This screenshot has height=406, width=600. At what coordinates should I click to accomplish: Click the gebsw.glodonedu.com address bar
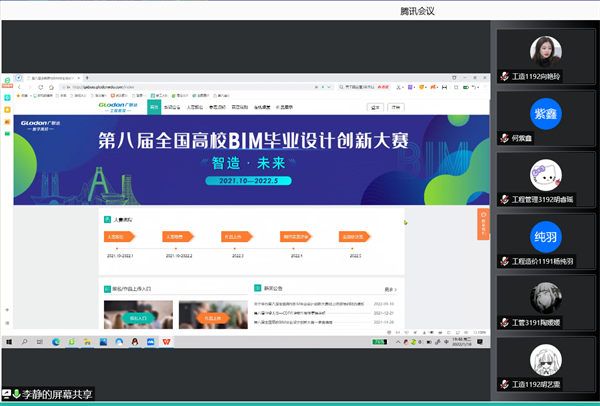pyautogui.click(x=197, y=87)
